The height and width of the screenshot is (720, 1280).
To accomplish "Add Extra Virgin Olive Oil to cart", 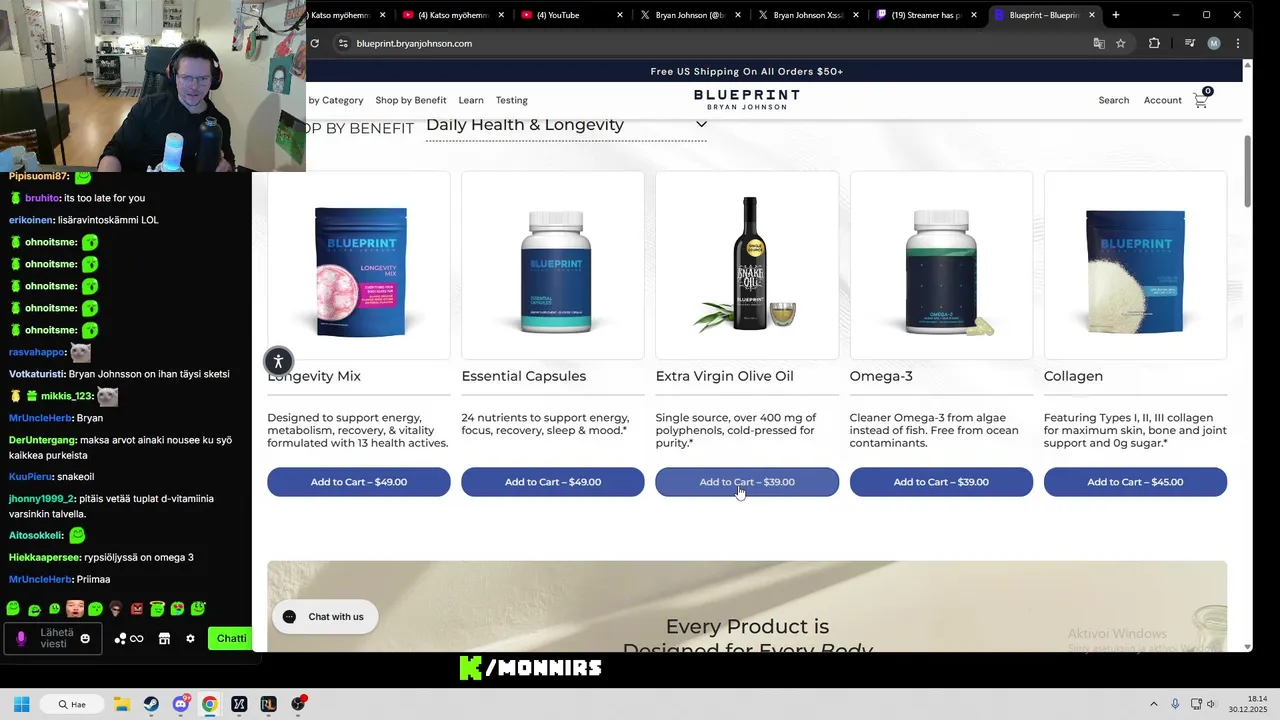I will coord(747,482).
